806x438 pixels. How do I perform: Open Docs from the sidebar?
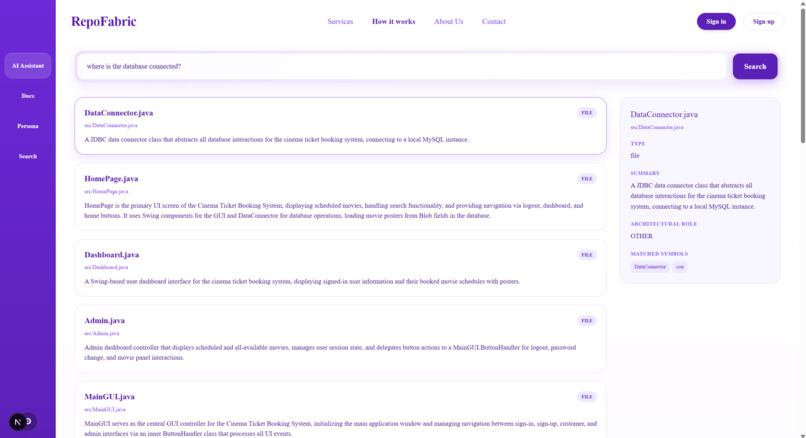pos(28,96)
